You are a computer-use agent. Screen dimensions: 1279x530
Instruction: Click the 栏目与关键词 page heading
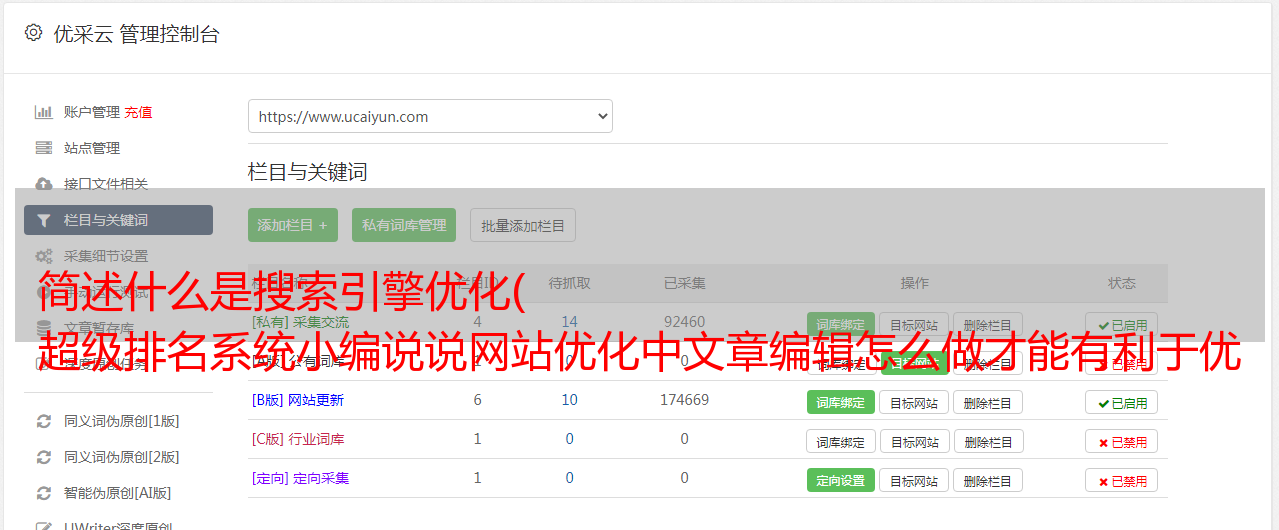308,172
